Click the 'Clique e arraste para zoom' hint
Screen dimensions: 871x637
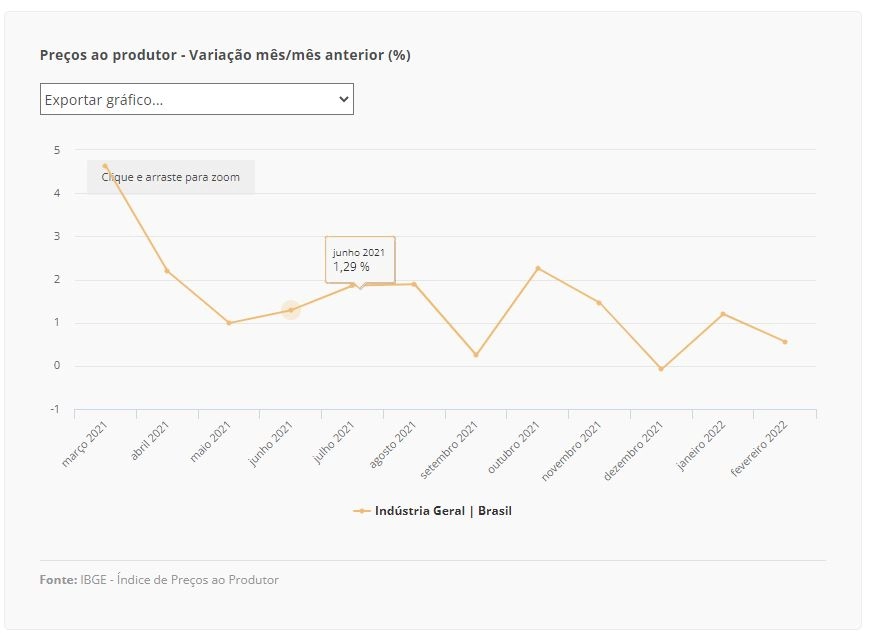pyautogui.click(x=171, y=177)
